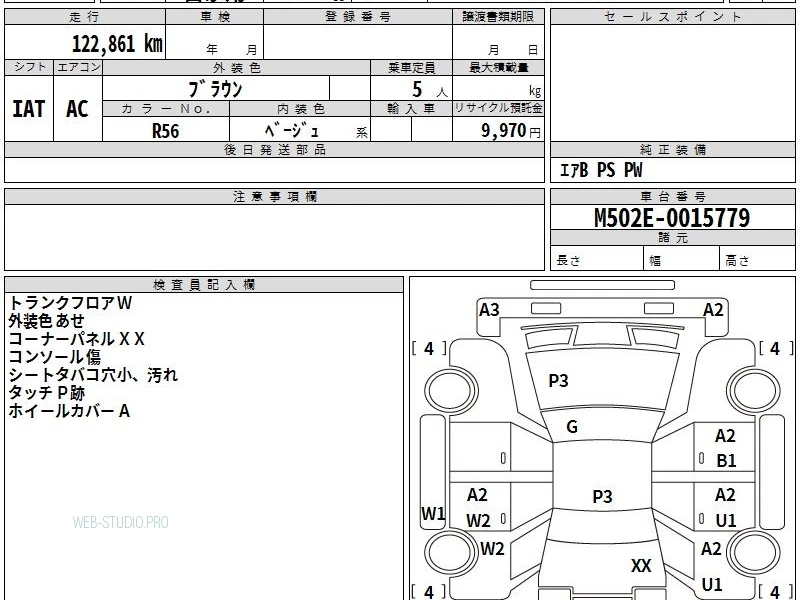Click the 車検 header label

(215, 17)
